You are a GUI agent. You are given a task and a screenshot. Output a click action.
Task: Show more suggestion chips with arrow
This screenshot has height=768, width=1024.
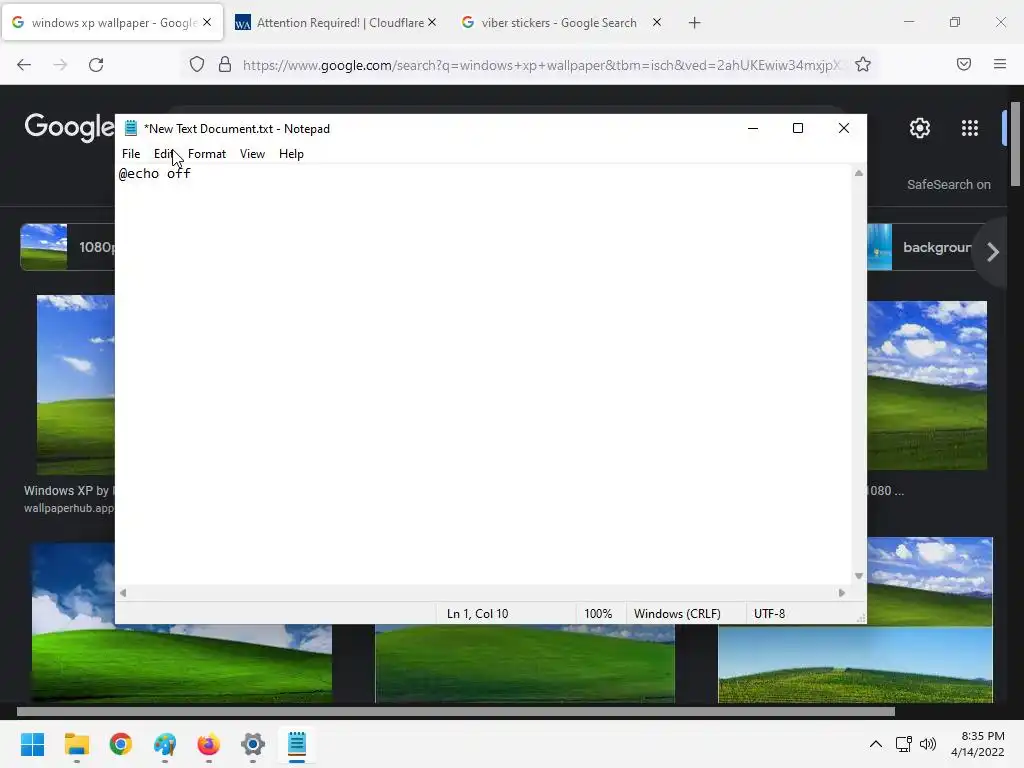[993, 252]
